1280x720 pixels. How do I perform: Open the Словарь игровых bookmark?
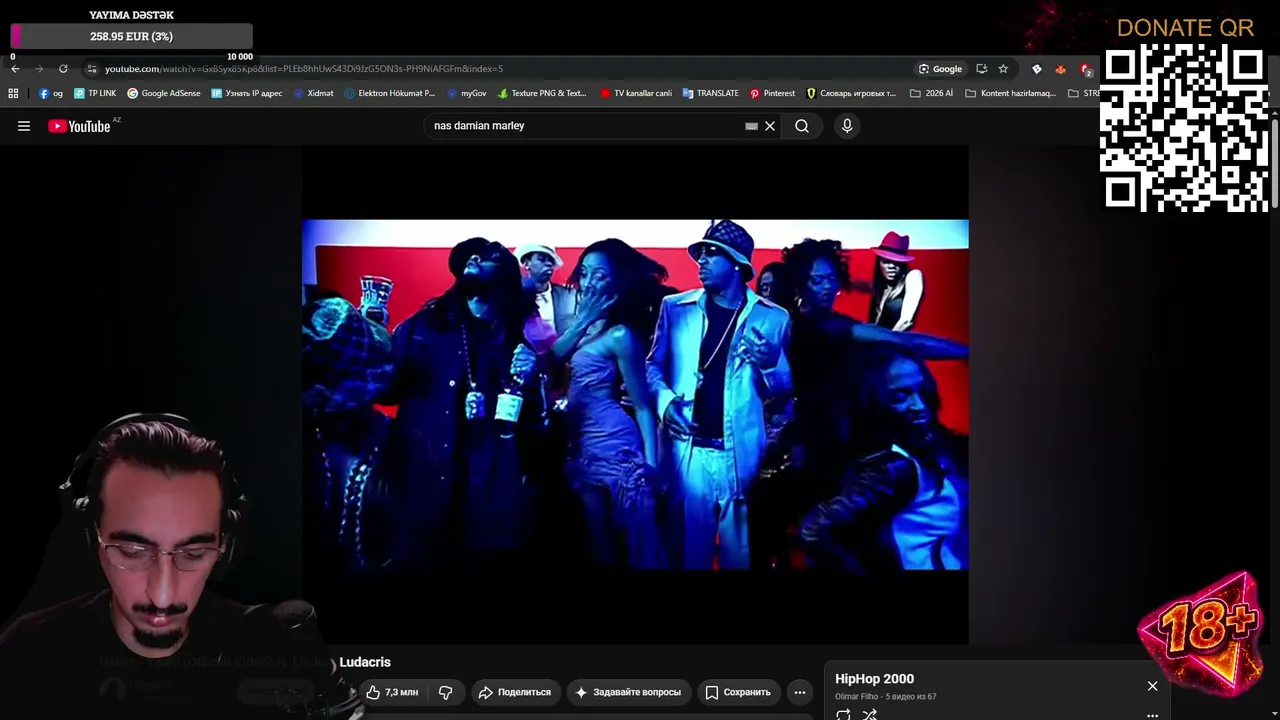tap(851, 93)
